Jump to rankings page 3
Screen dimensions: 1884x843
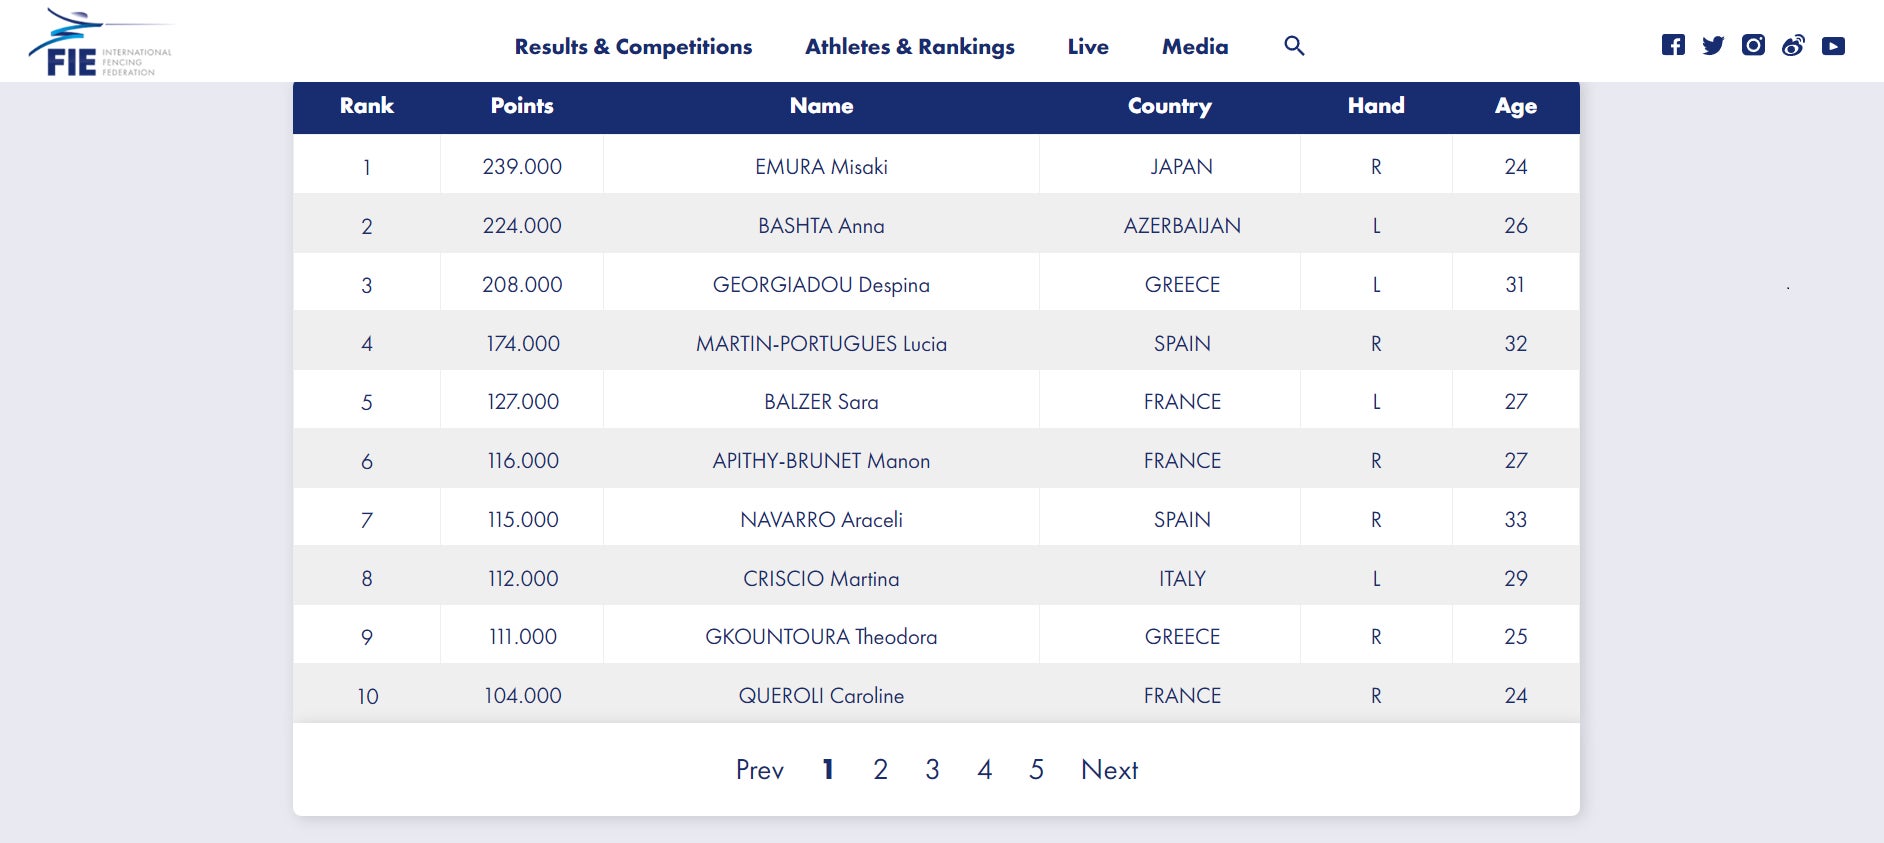coord(932,770)
